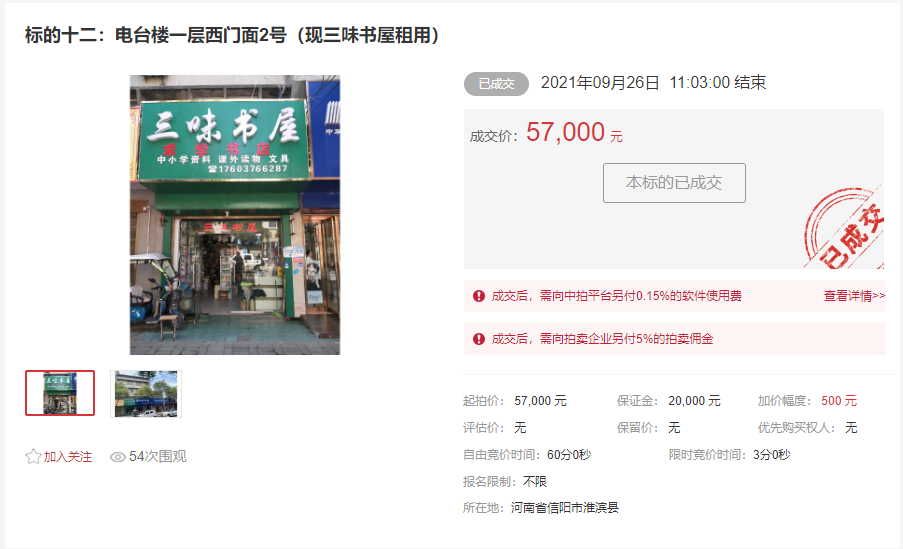The height and width of the screenshot is (549, 903).
Task: Click the auction title 标的十二 heading
Action: 232,36
